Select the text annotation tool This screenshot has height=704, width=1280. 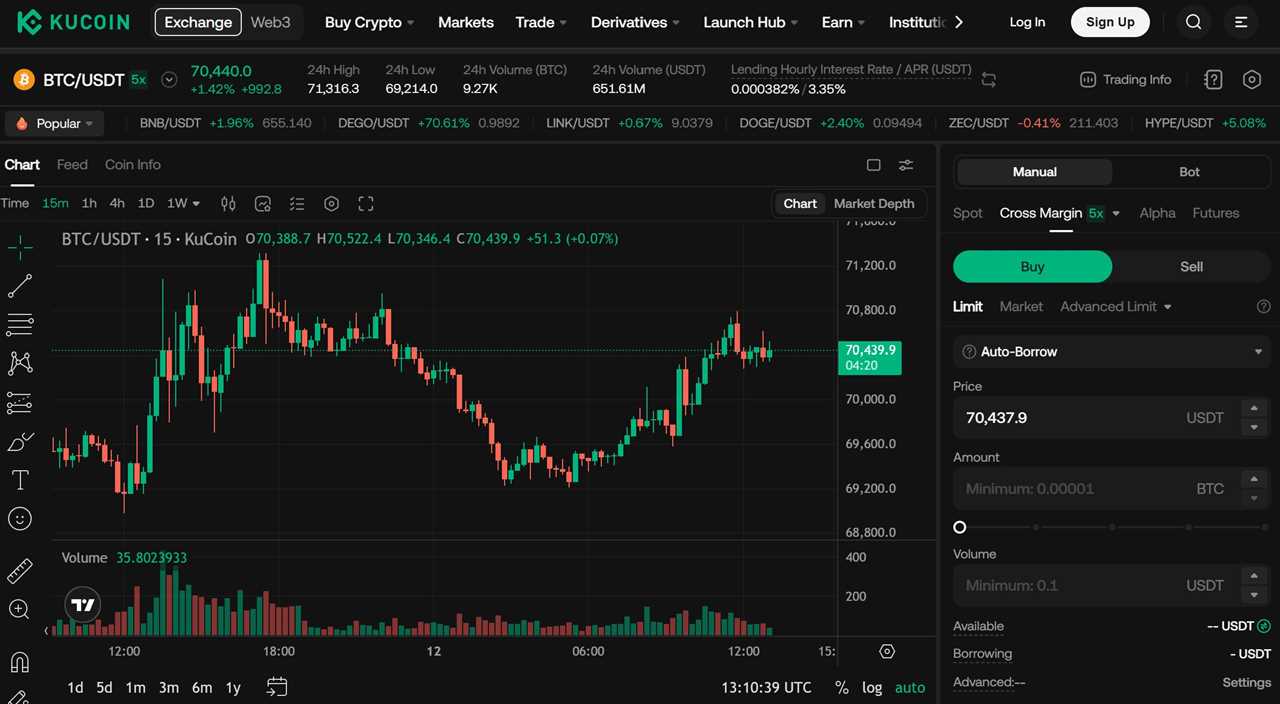(x=20, y=480)
